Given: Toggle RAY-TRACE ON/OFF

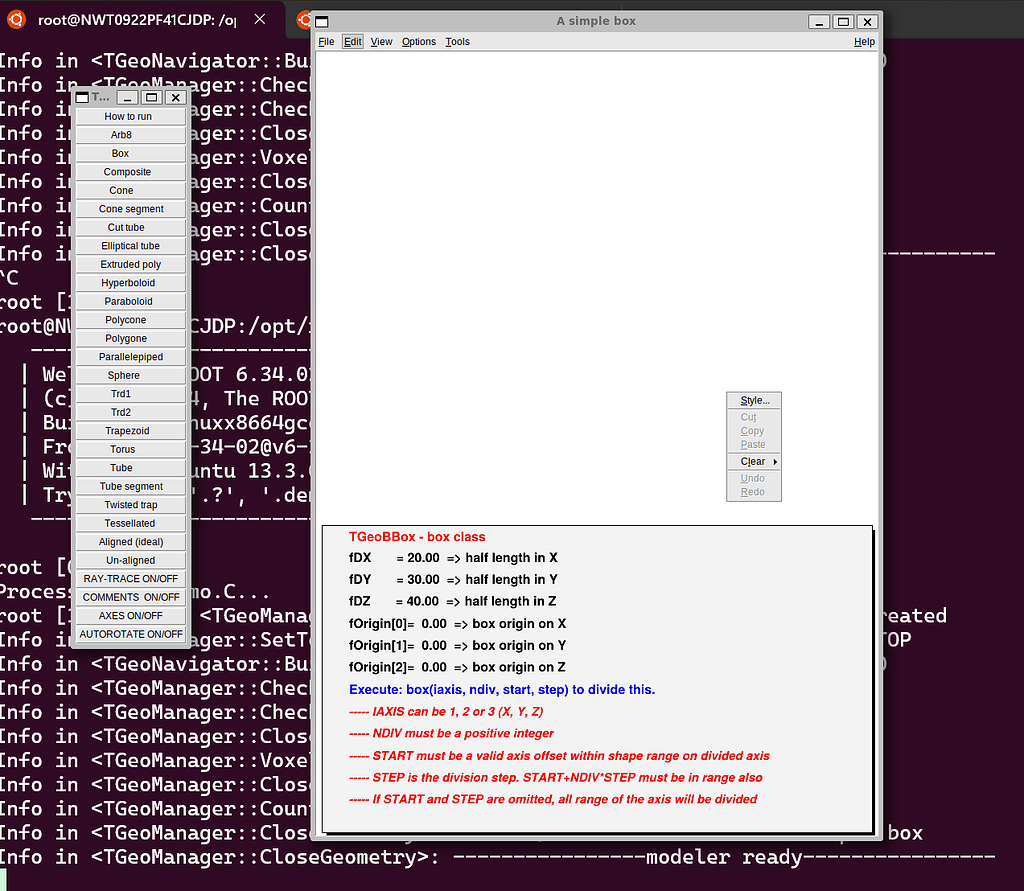Looking at the screenshot, I should [128, 578].
